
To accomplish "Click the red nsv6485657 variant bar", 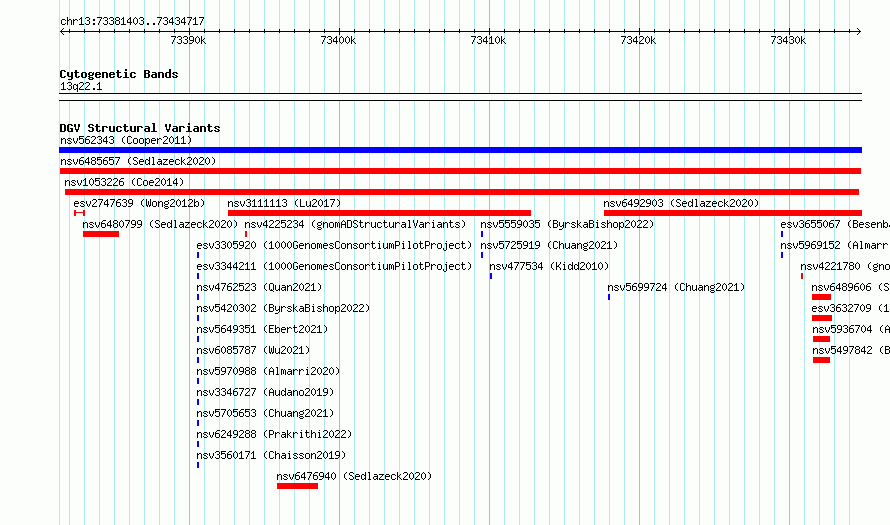I will [460, 171].
